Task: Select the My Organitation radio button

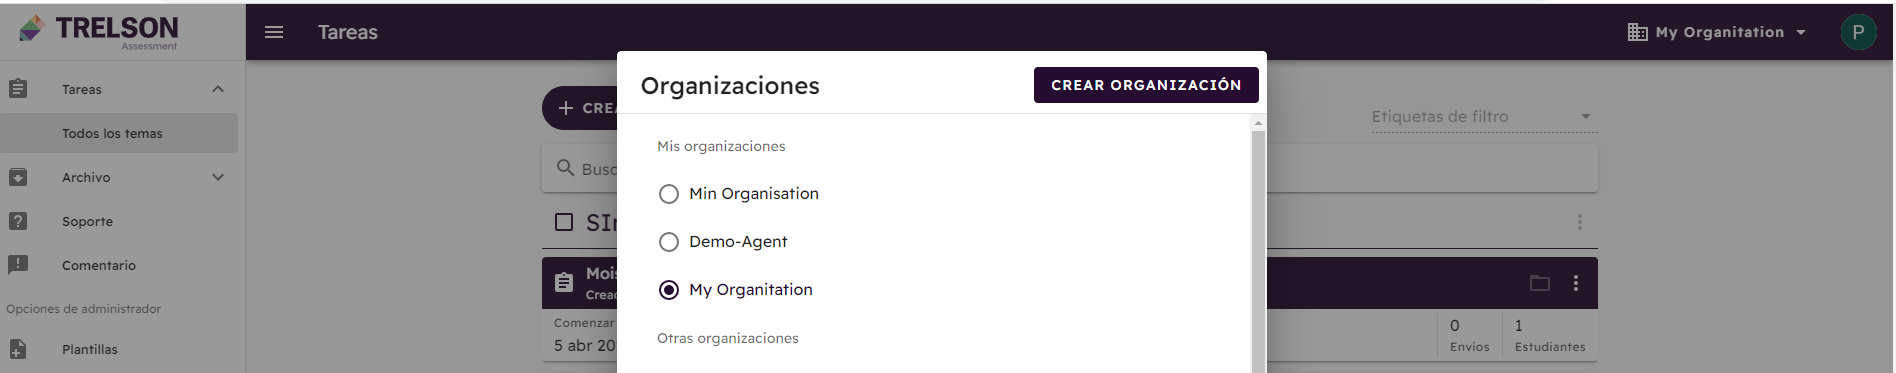Action: 669,290
